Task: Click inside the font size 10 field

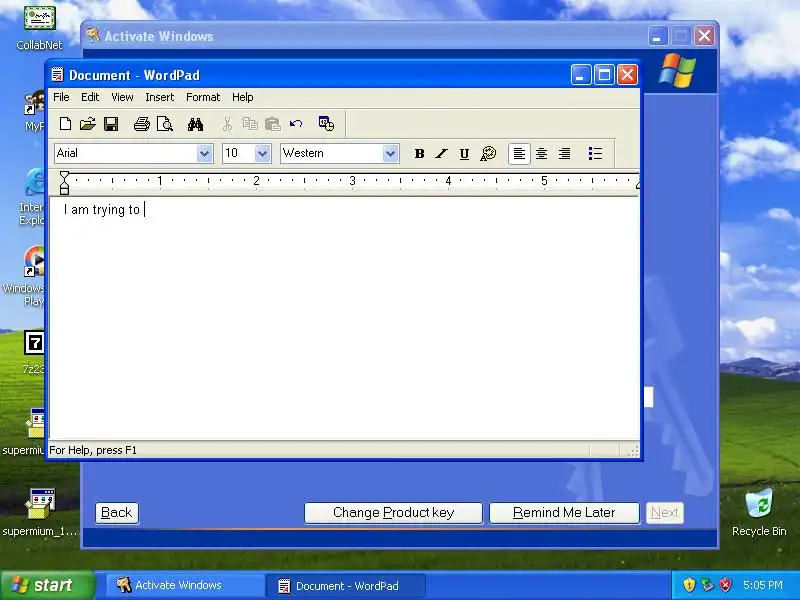Action: pos(238,154)
